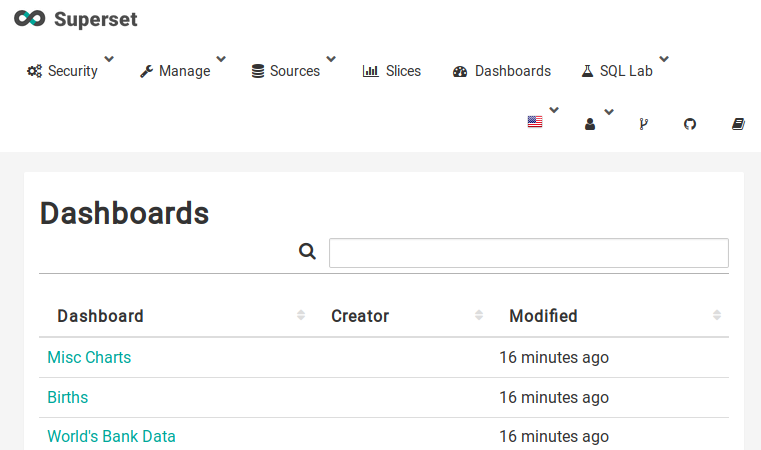Screen dimensions: 761x450
Task: Click Misc Charts '16 minutes ago' cell
Action: 554,358
